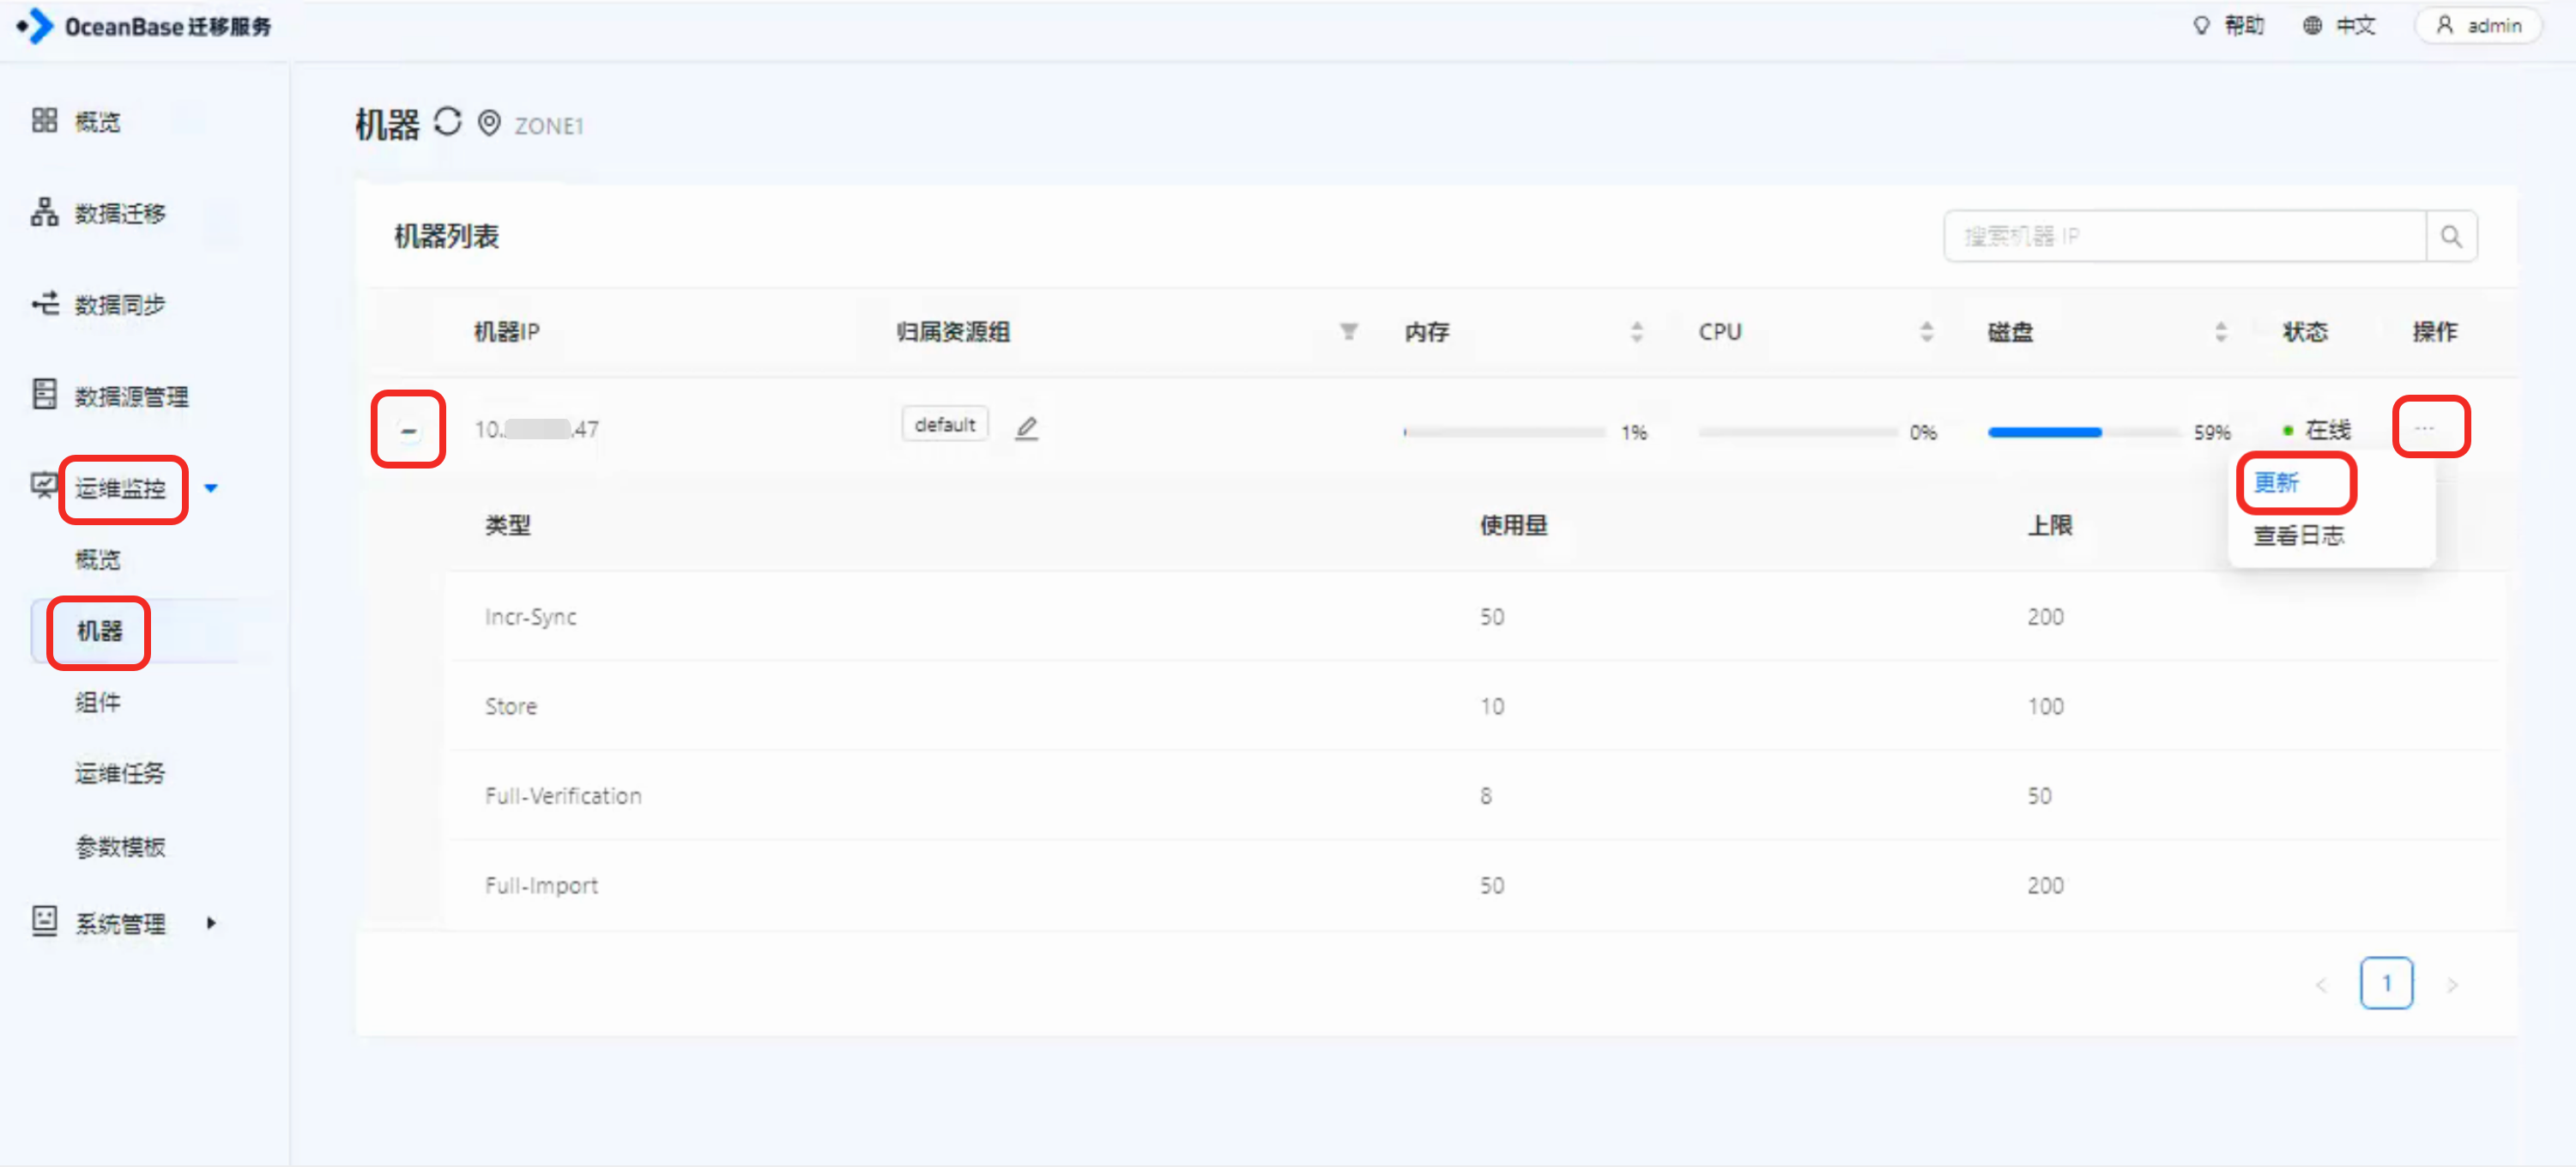Sort the table by CPU column
The height and width of the screenshot is (1167, 2576).
[x=1926, y=331]
